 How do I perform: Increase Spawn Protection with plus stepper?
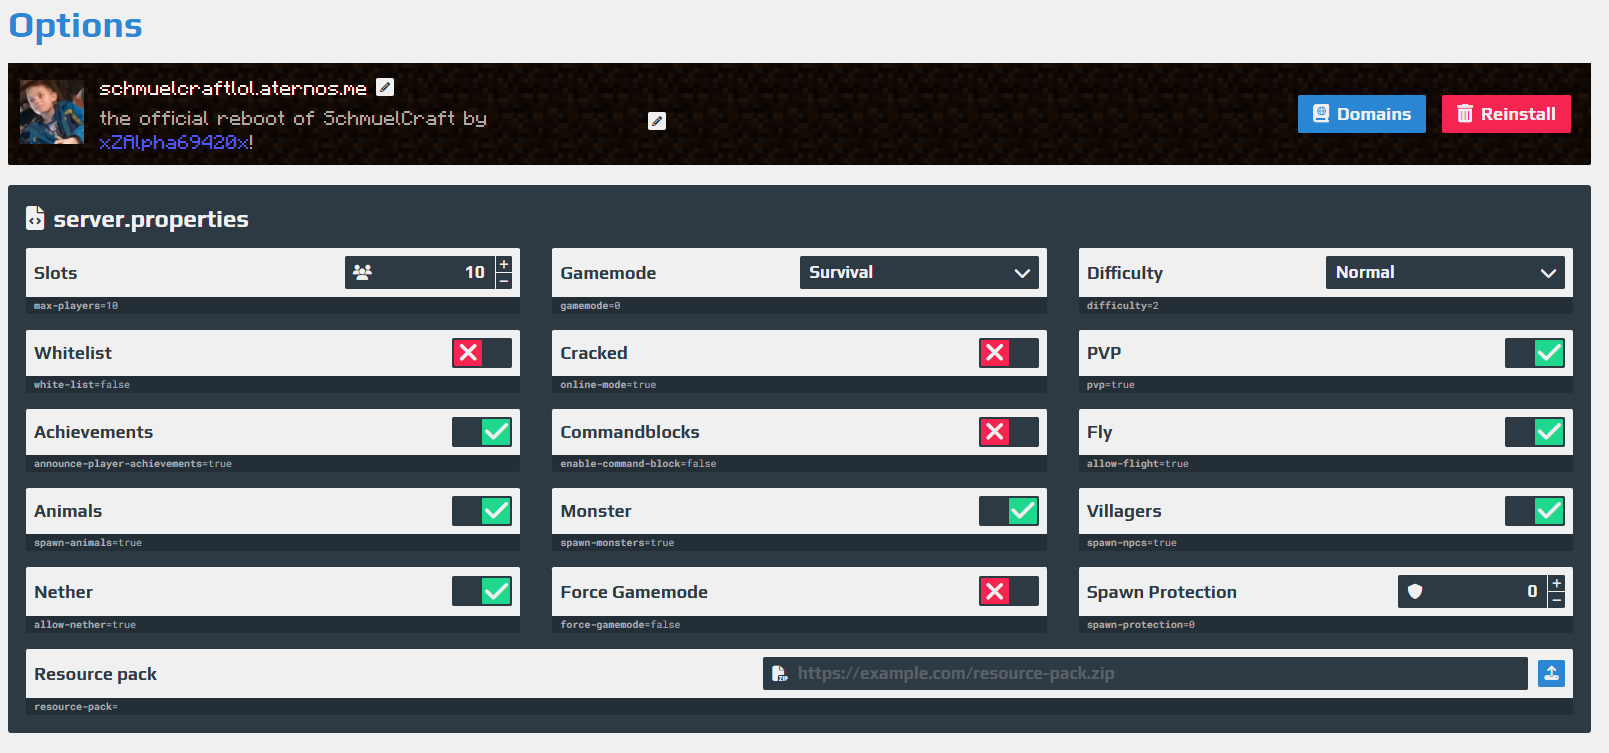click(x=1556, y=583)
